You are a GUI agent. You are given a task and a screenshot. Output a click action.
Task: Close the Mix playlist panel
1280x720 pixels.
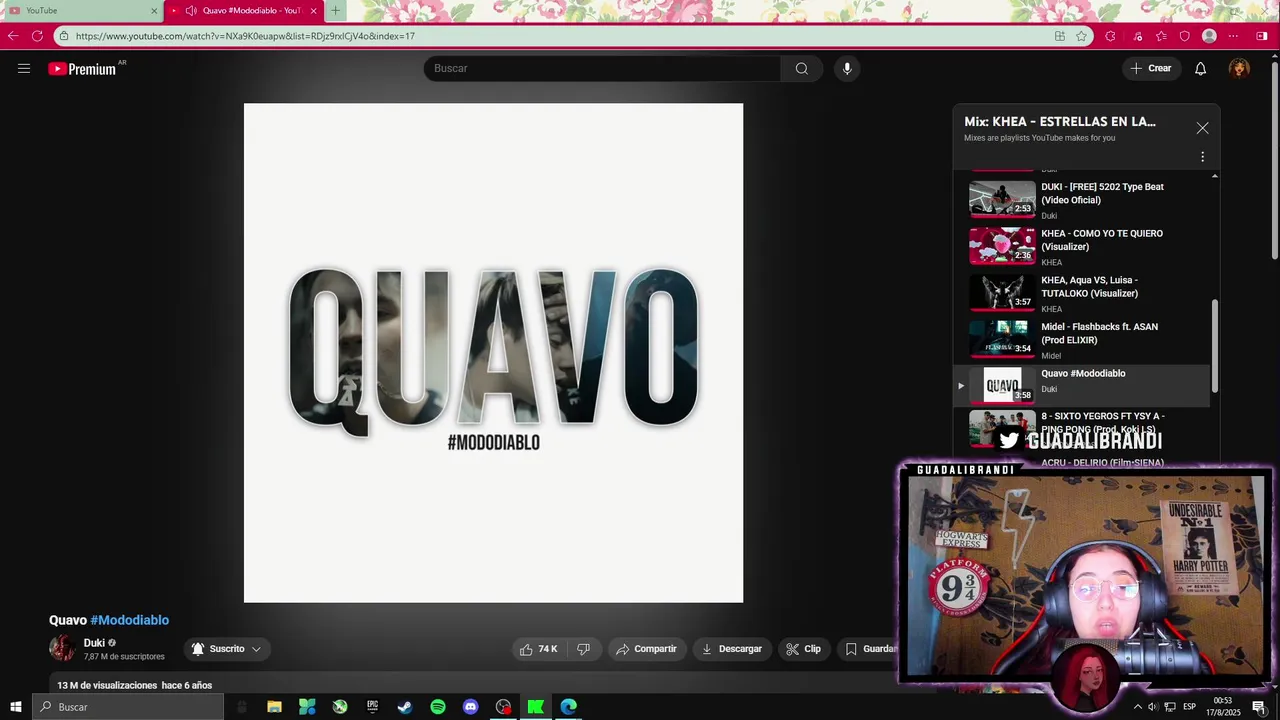click(1202, 128)
